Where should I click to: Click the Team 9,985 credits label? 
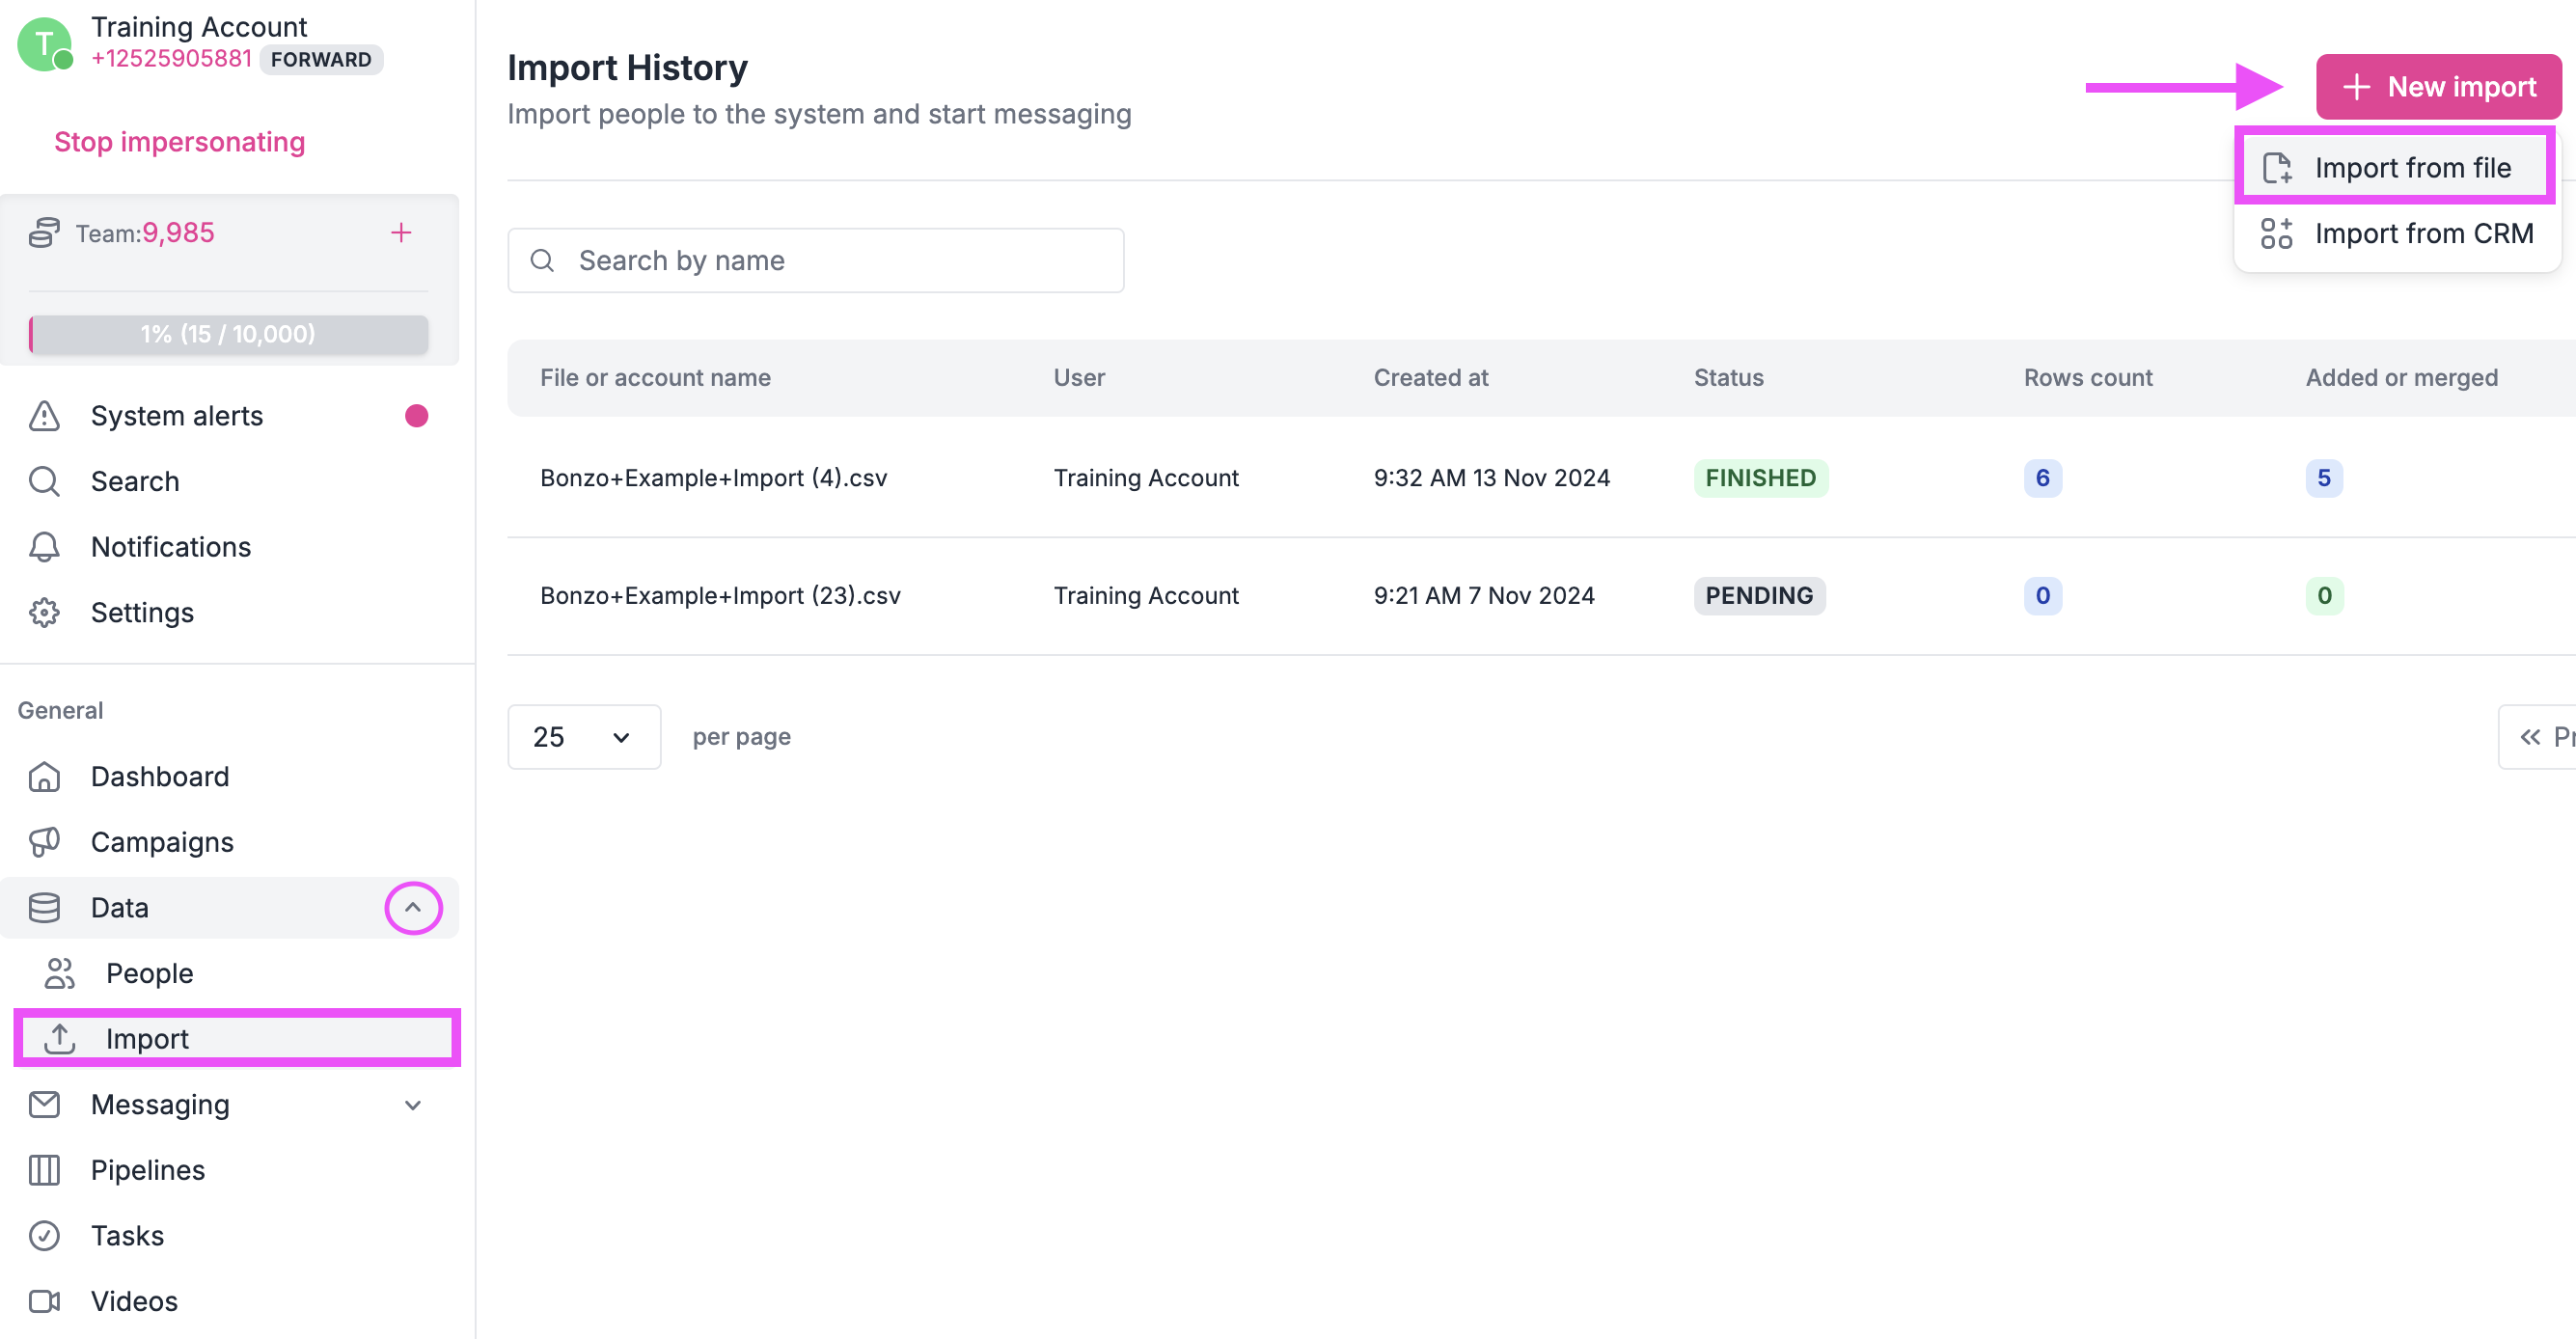(x=145, y=233)
